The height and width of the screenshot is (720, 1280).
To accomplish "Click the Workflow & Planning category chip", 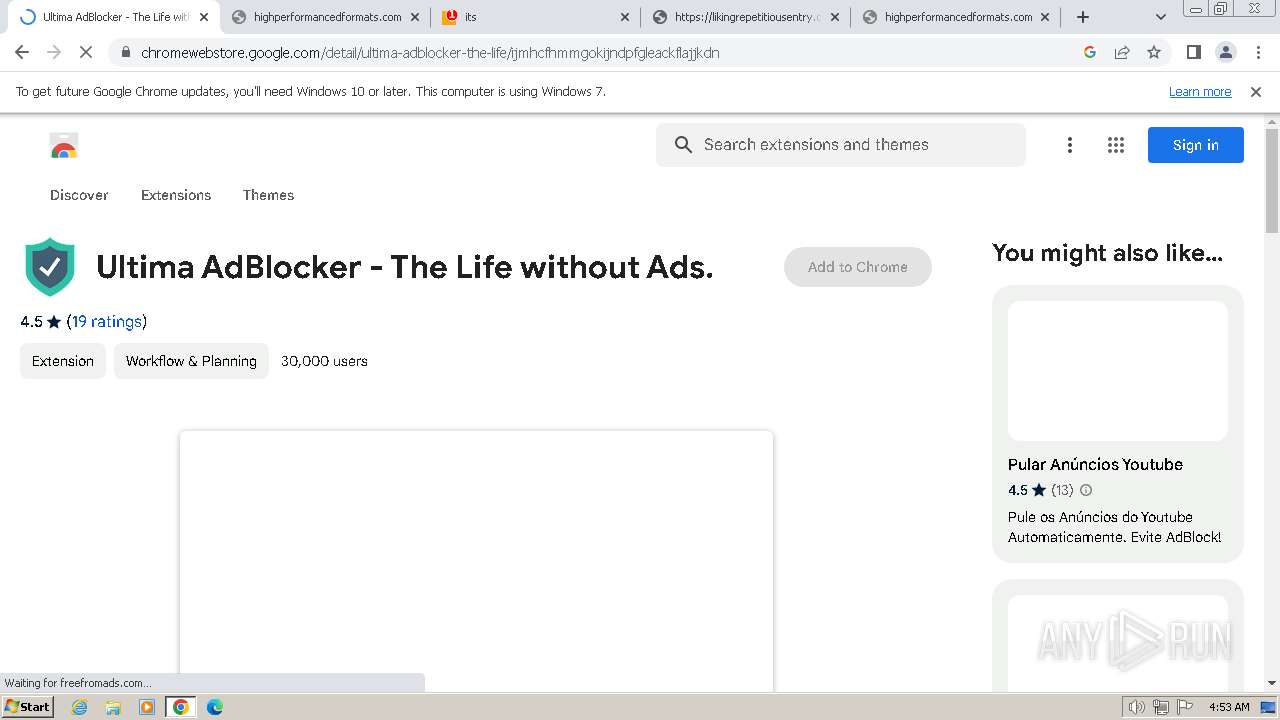I will [191, 361].
